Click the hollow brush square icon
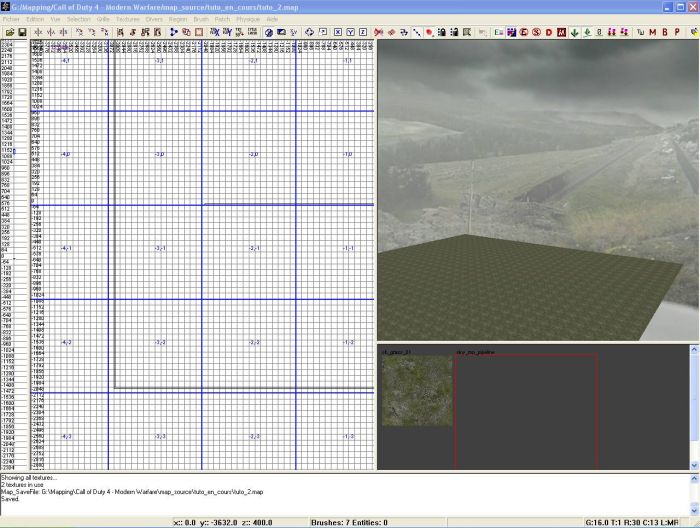Image resolution: width=700 pixels, height=528 pixels. click(199, 32)
